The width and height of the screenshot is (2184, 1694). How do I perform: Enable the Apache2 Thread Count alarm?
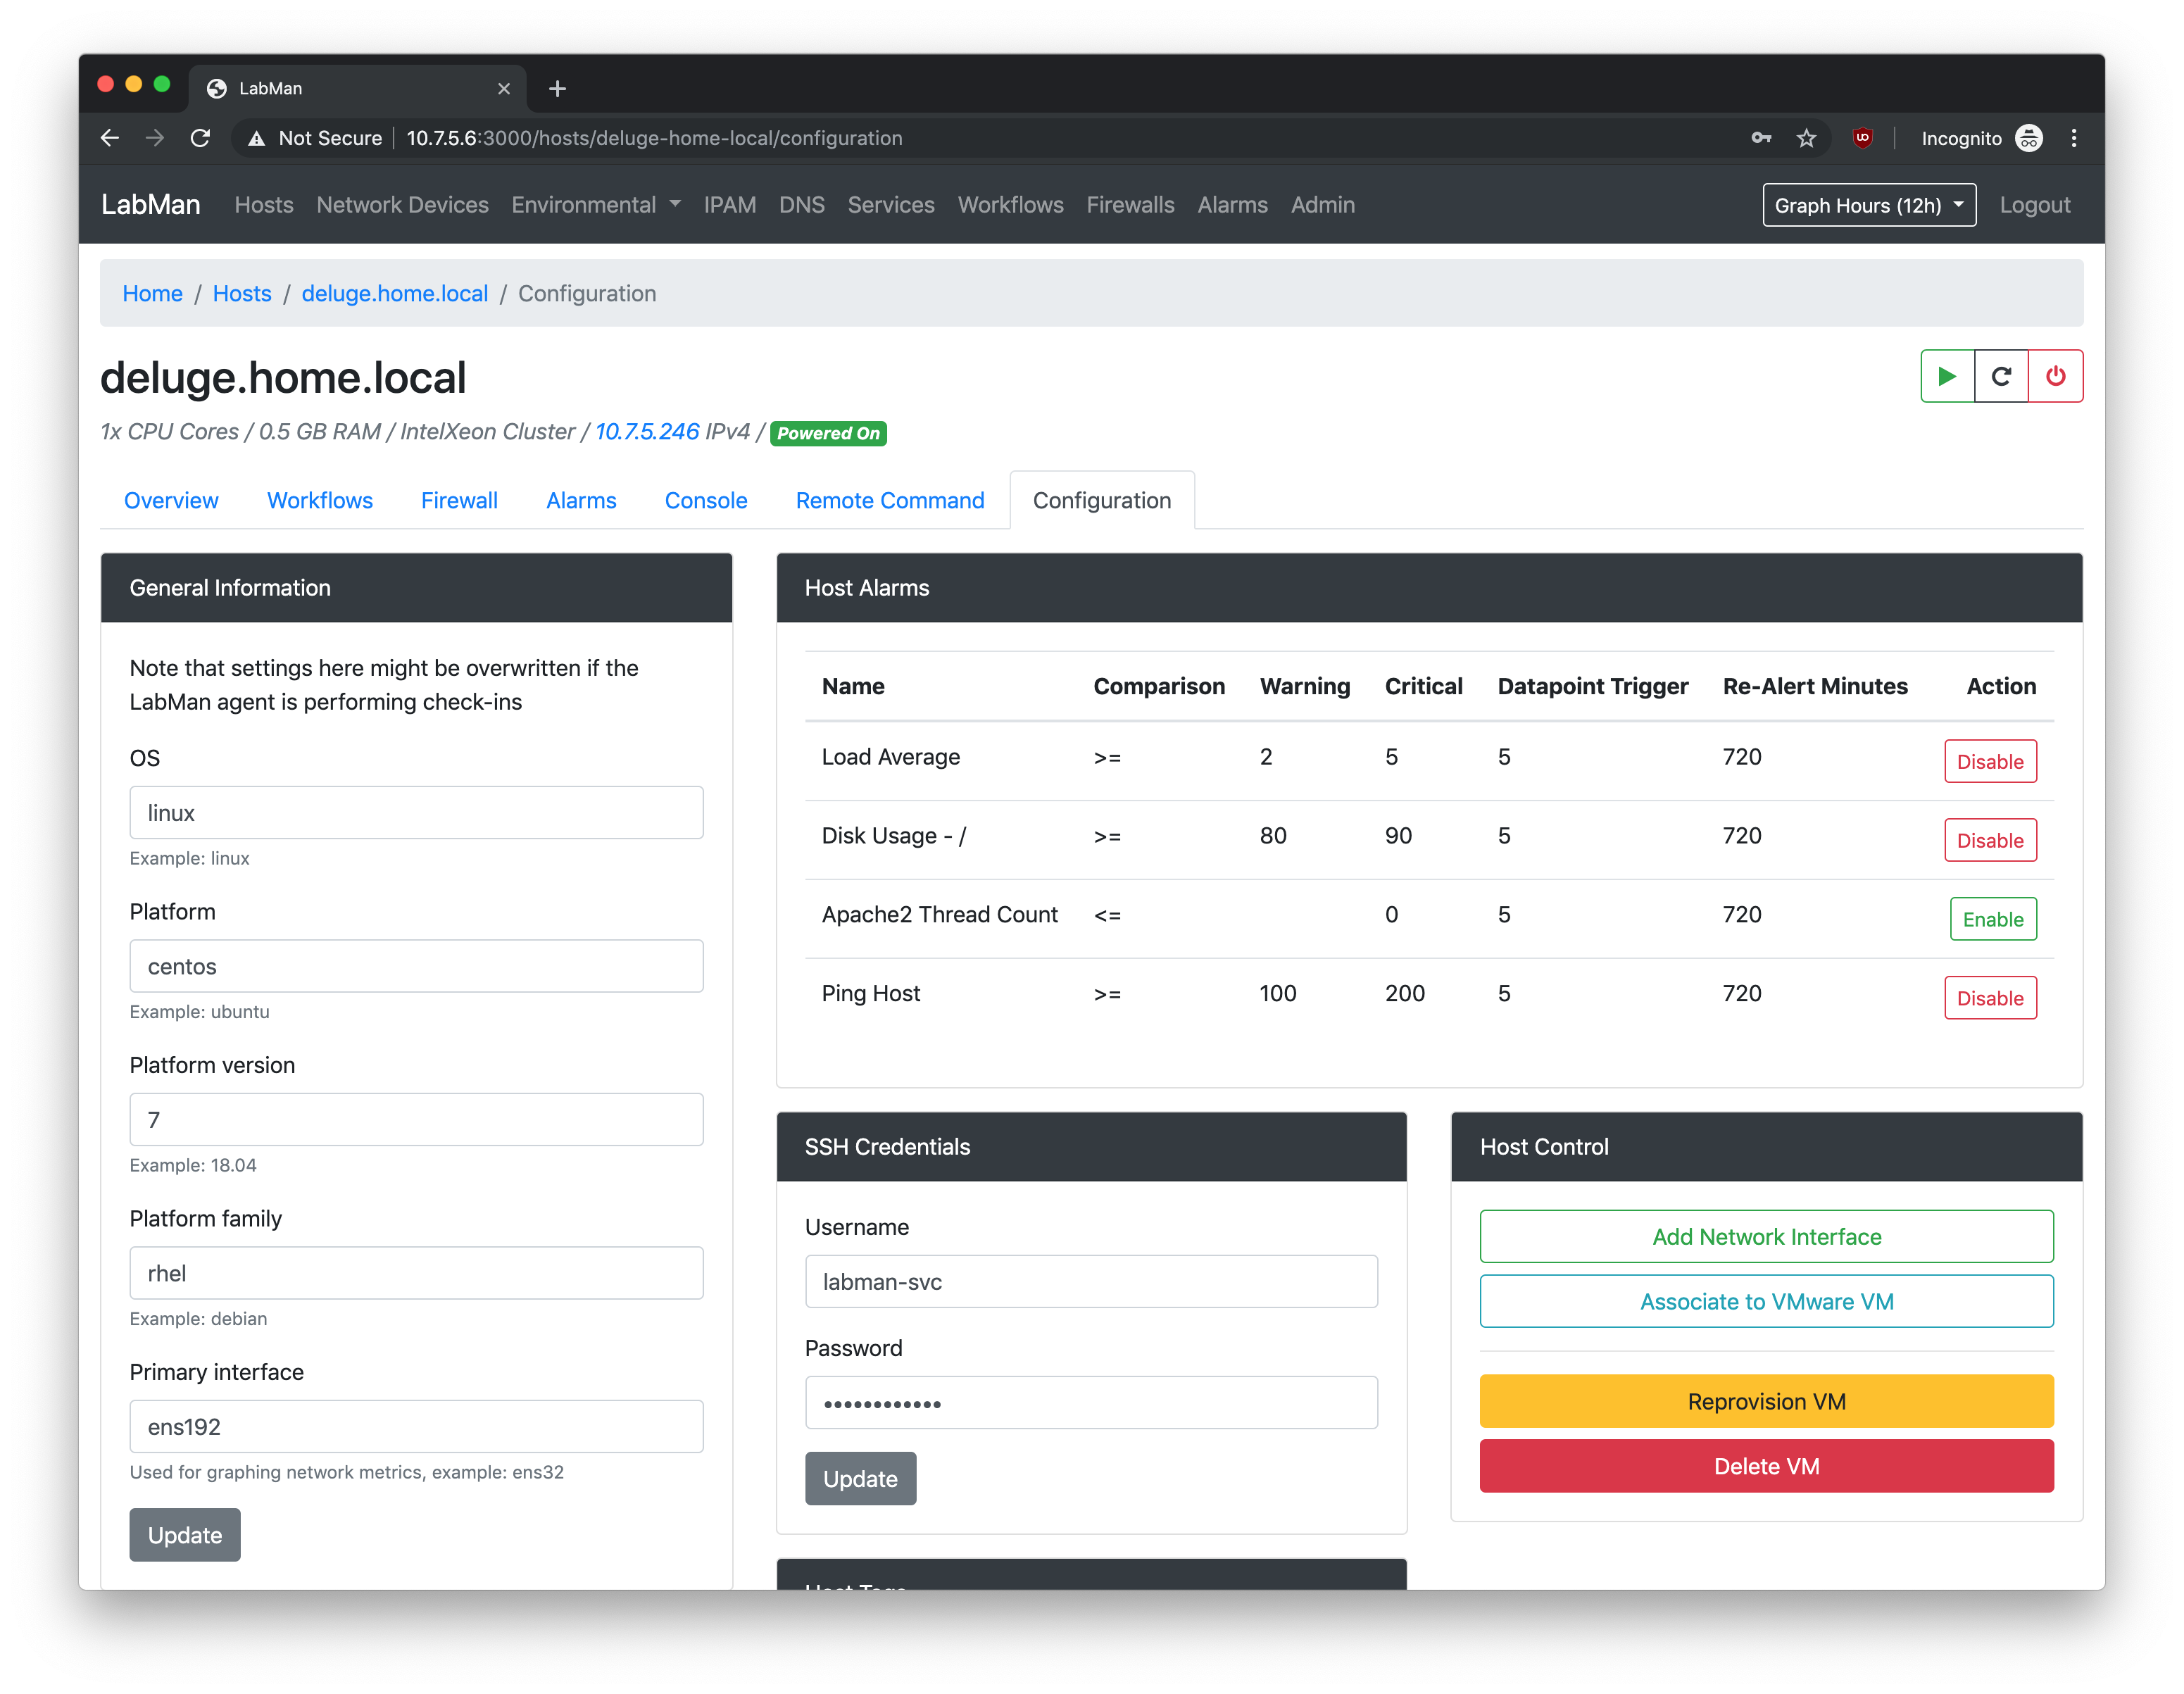point(1992,919)
